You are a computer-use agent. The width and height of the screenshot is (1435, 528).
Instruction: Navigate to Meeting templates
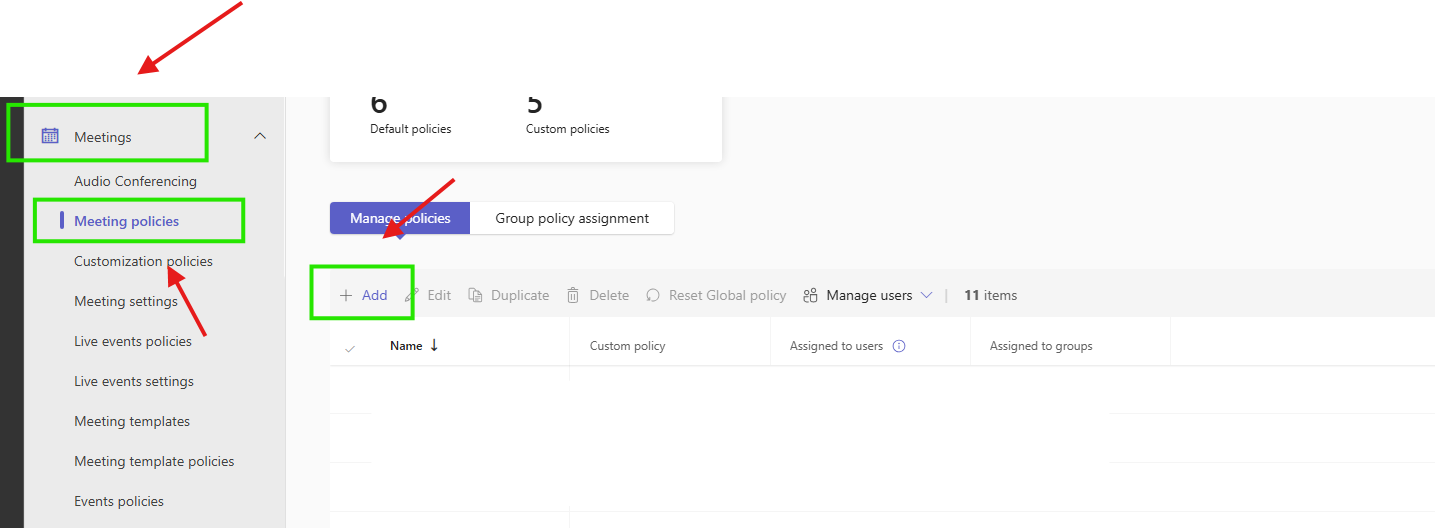pos(132,421)
